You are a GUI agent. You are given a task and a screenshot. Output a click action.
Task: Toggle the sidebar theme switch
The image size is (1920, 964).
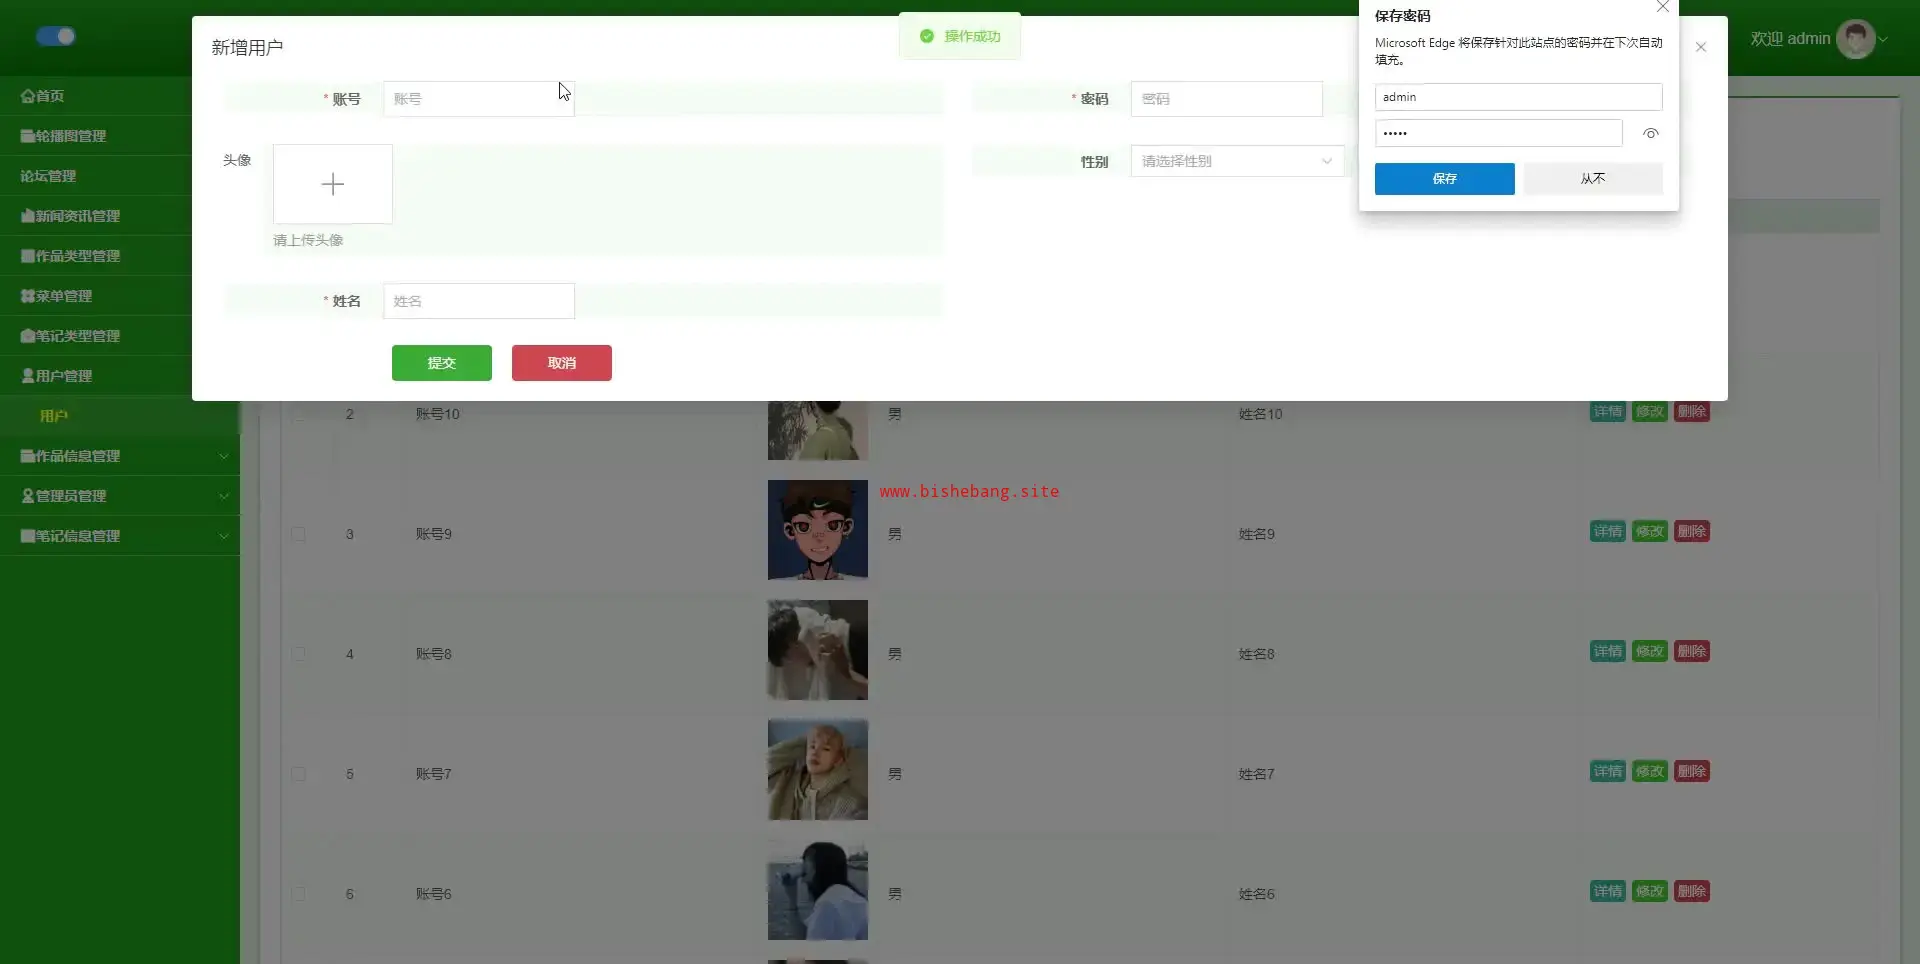coord(56,36)
